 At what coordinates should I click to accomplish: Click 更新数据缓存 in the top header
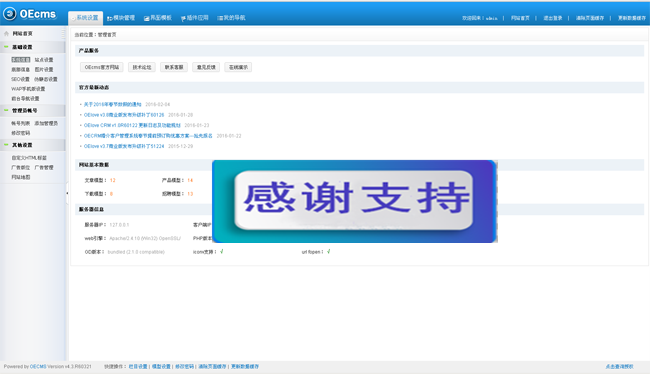point(632,18)
